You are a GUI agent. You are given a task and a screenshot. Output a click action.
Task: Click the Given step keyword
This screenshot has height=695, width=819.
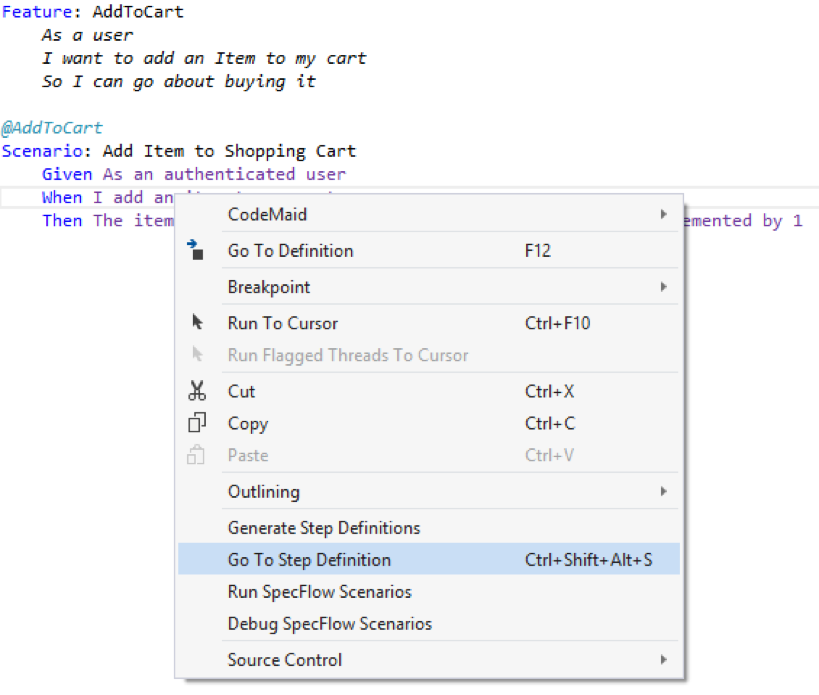click(66, 174)
